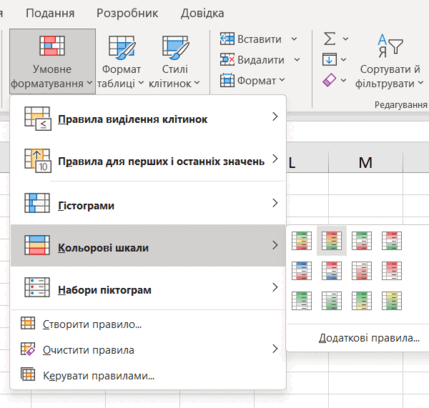
Task: Apply the green-to-yellow color scale
Action: coord(362,300)
